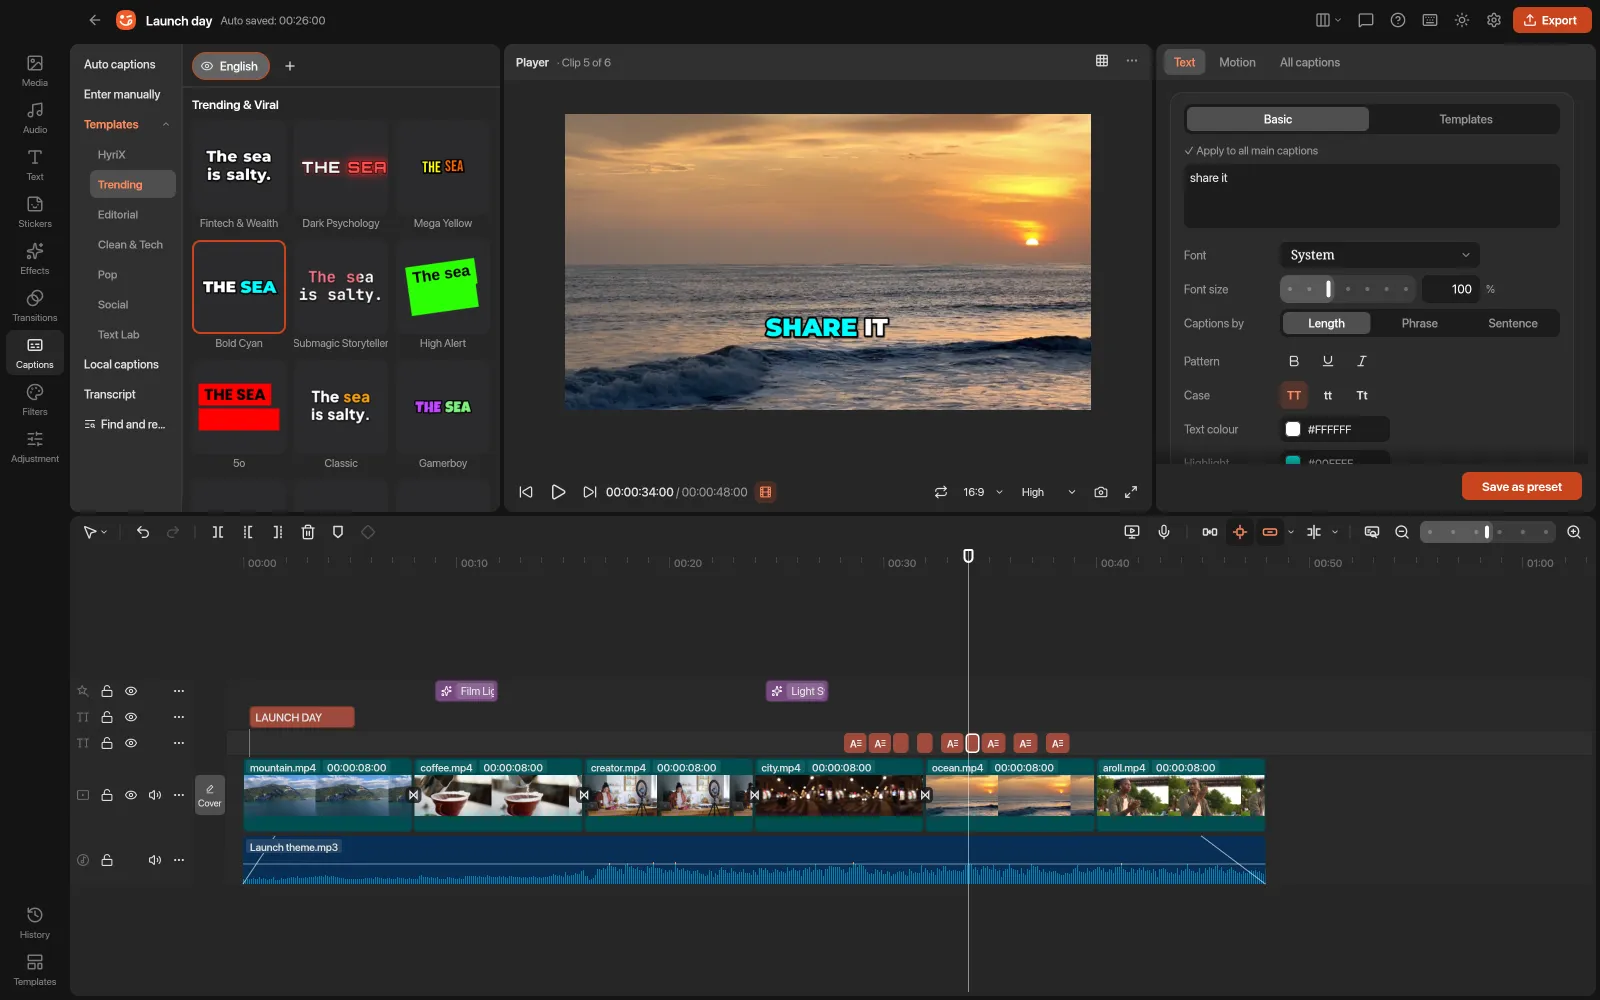1600x1000 pixels.
Task: Select Phrase captions-by option
Action: point(1419,323)
